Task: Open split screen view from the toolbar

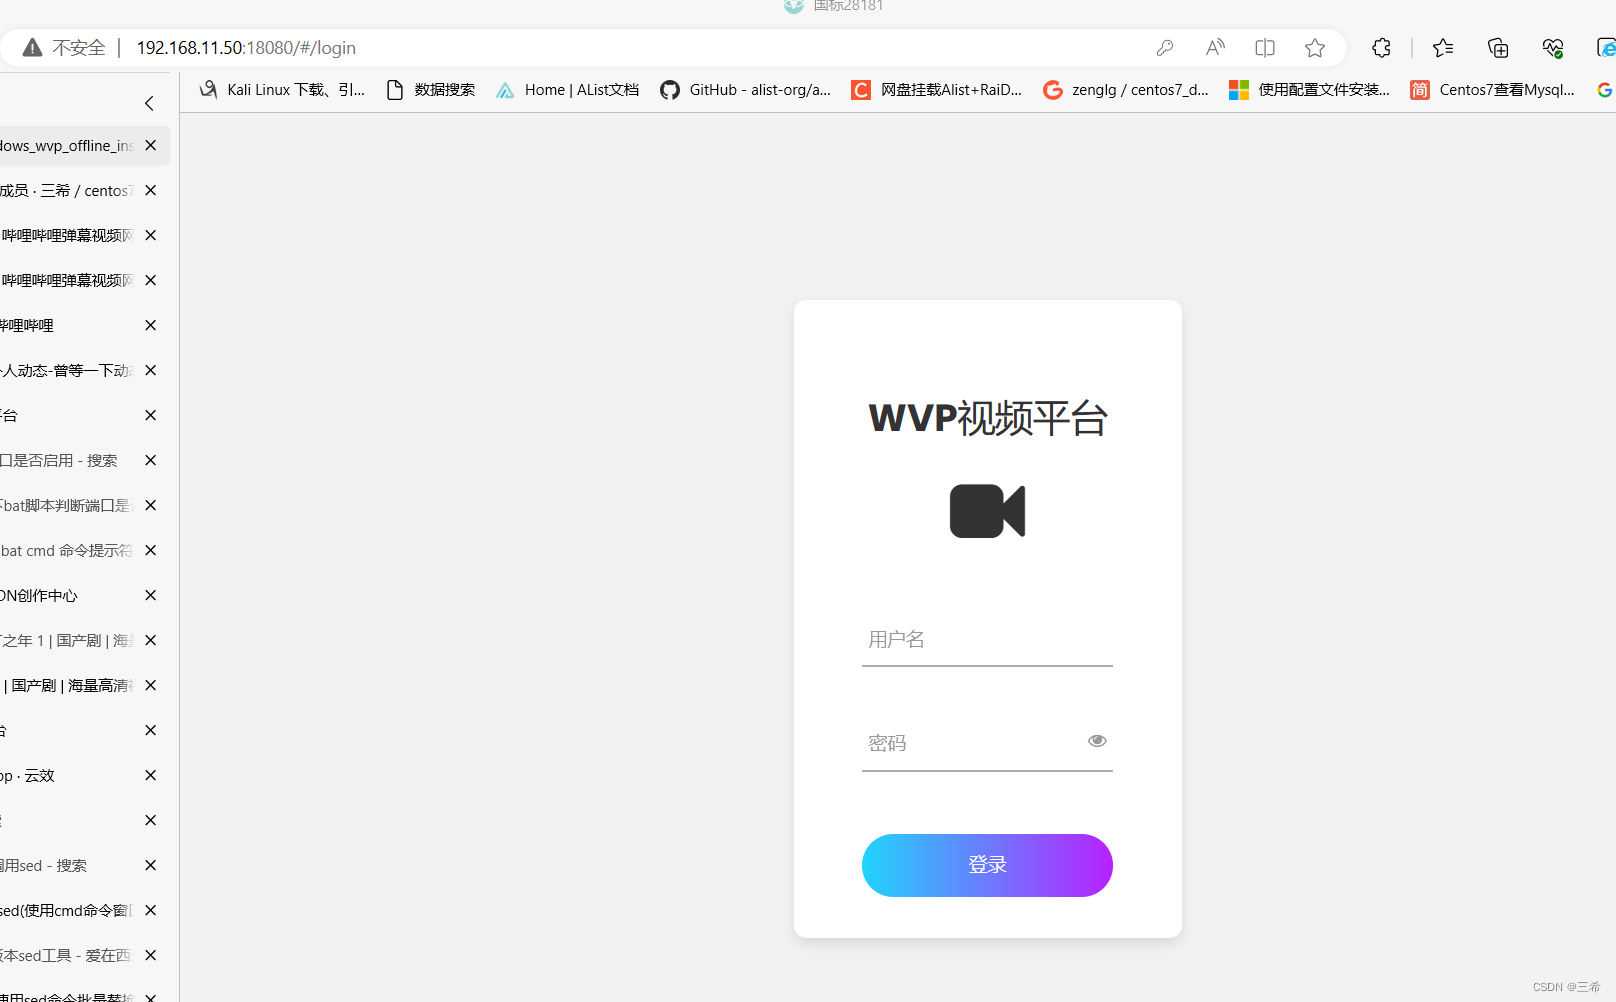Action: point(1264,47)
